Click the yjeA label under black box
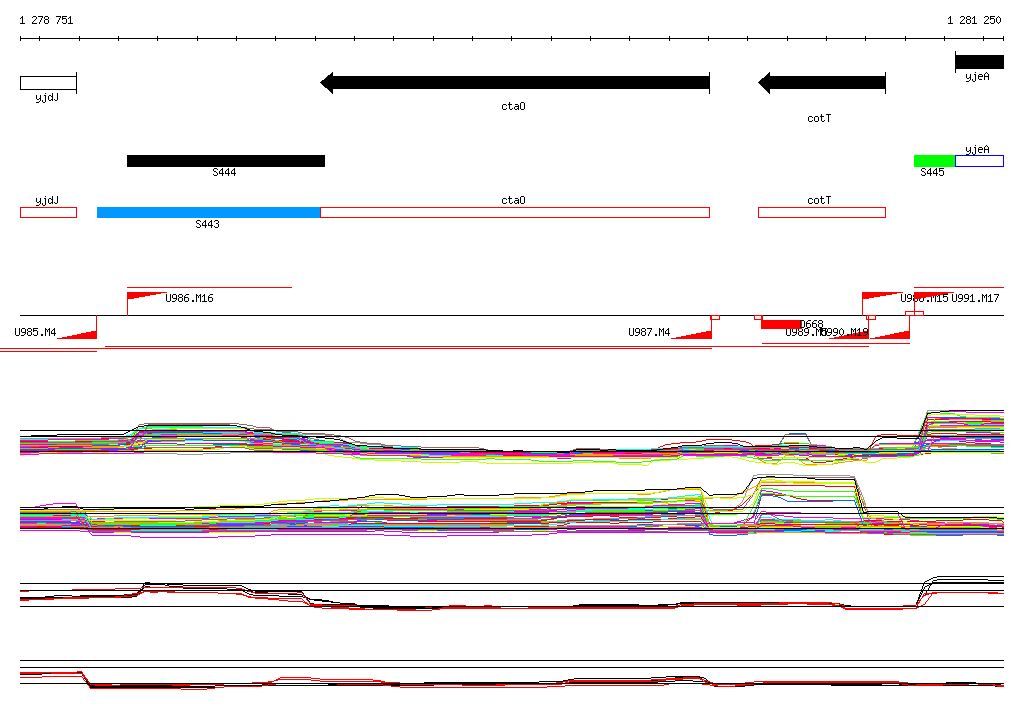This screenshot has height=714, width=1024. click(x=977, y=77)
